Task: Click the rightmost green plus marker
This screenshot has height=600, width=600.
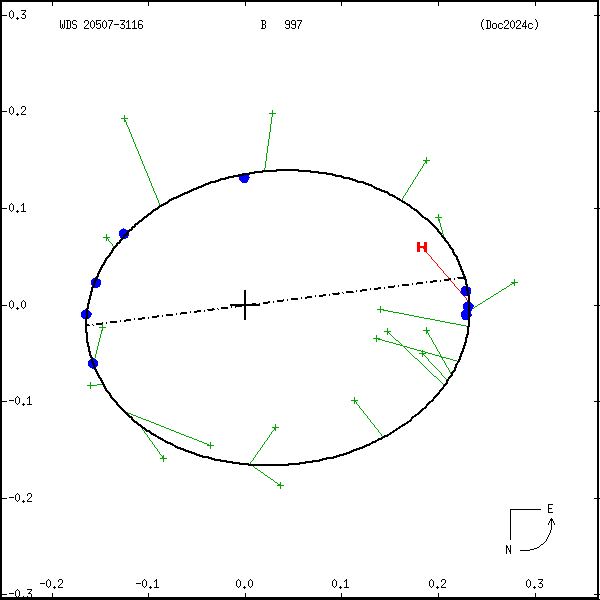Action: (514, 282)
